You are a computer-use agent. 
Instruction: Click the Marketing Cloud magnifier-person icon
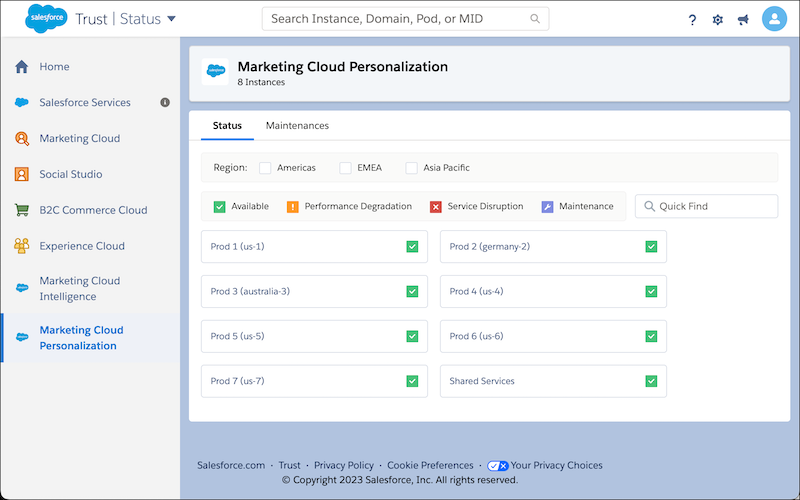click(x=21, y=138)
